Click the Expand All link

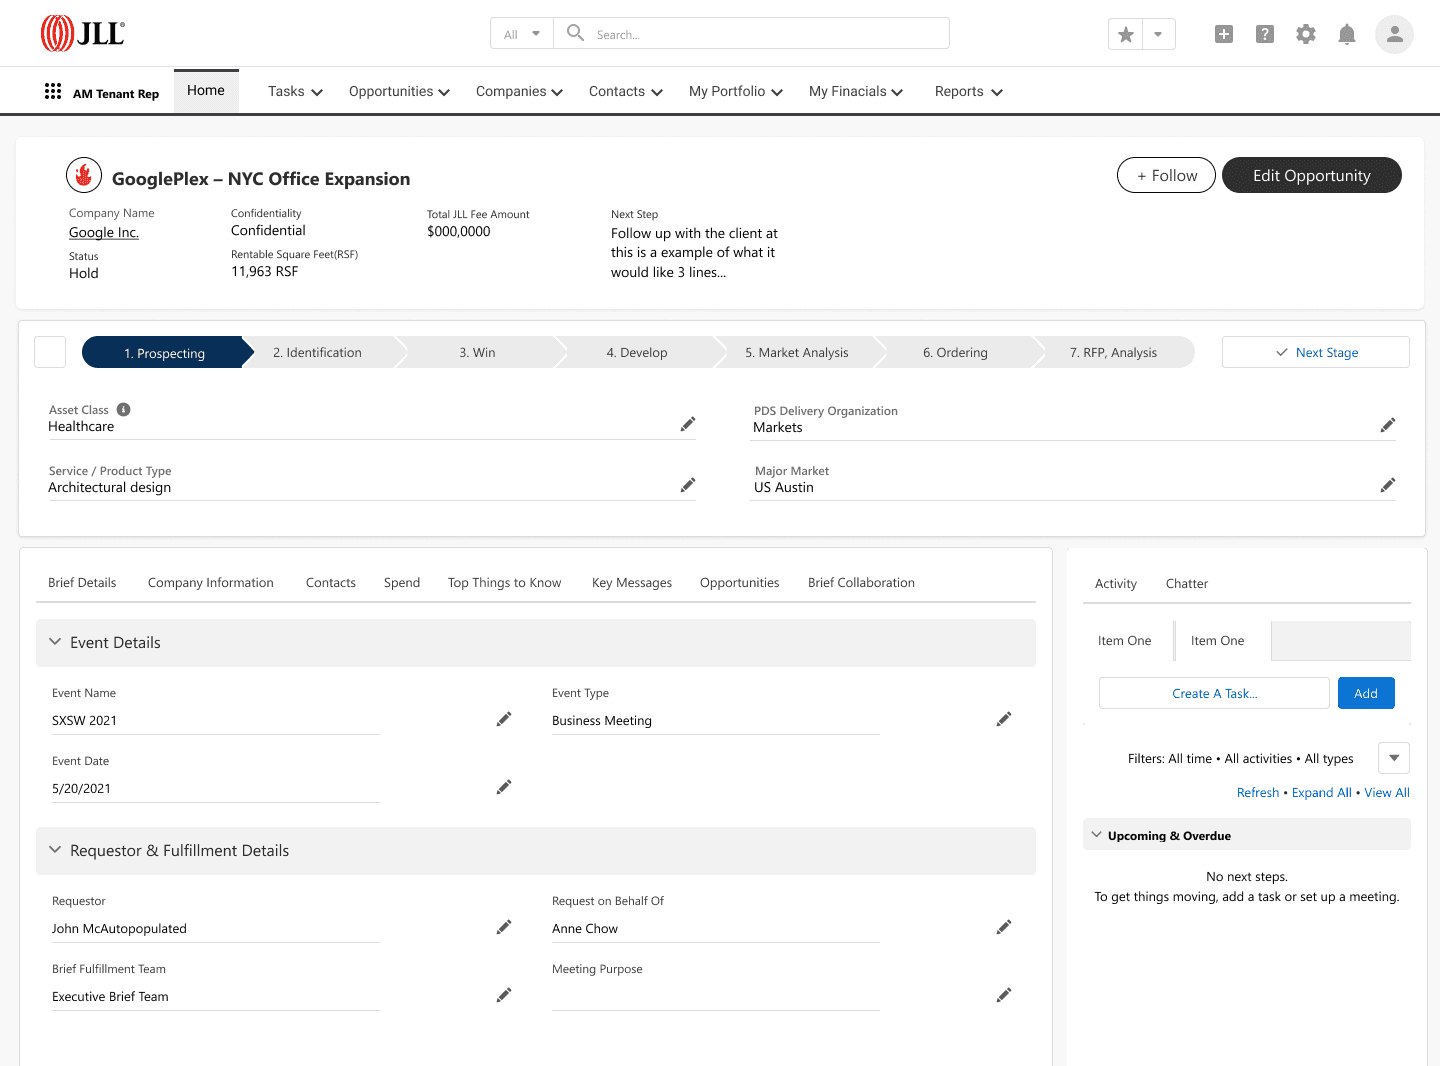point(1322,792)
